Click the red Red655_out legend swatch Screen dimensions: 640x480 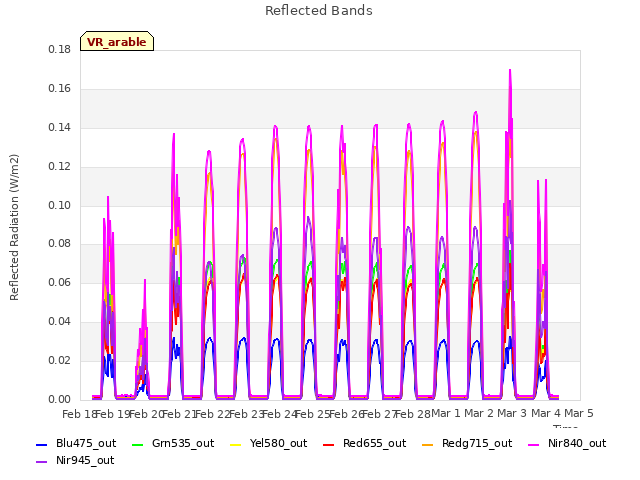pyautogui.click(x=329, y=444)
